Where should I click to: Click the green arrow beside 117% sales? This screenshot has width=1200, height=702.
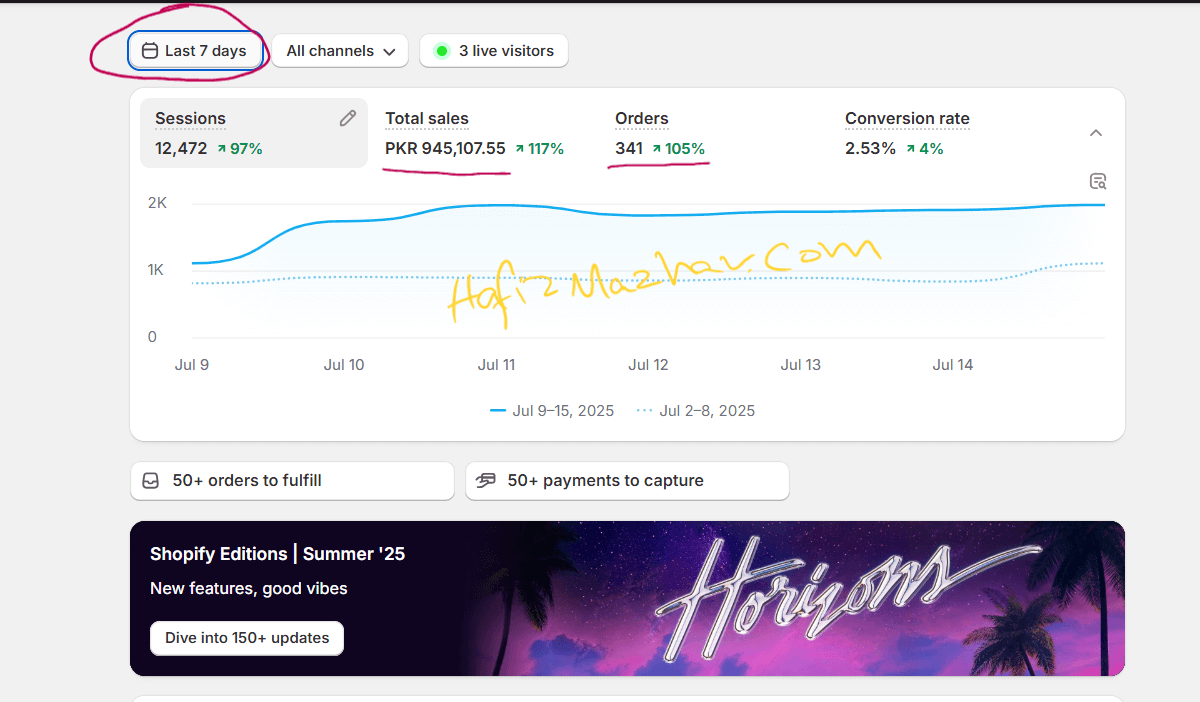point(520,149)
